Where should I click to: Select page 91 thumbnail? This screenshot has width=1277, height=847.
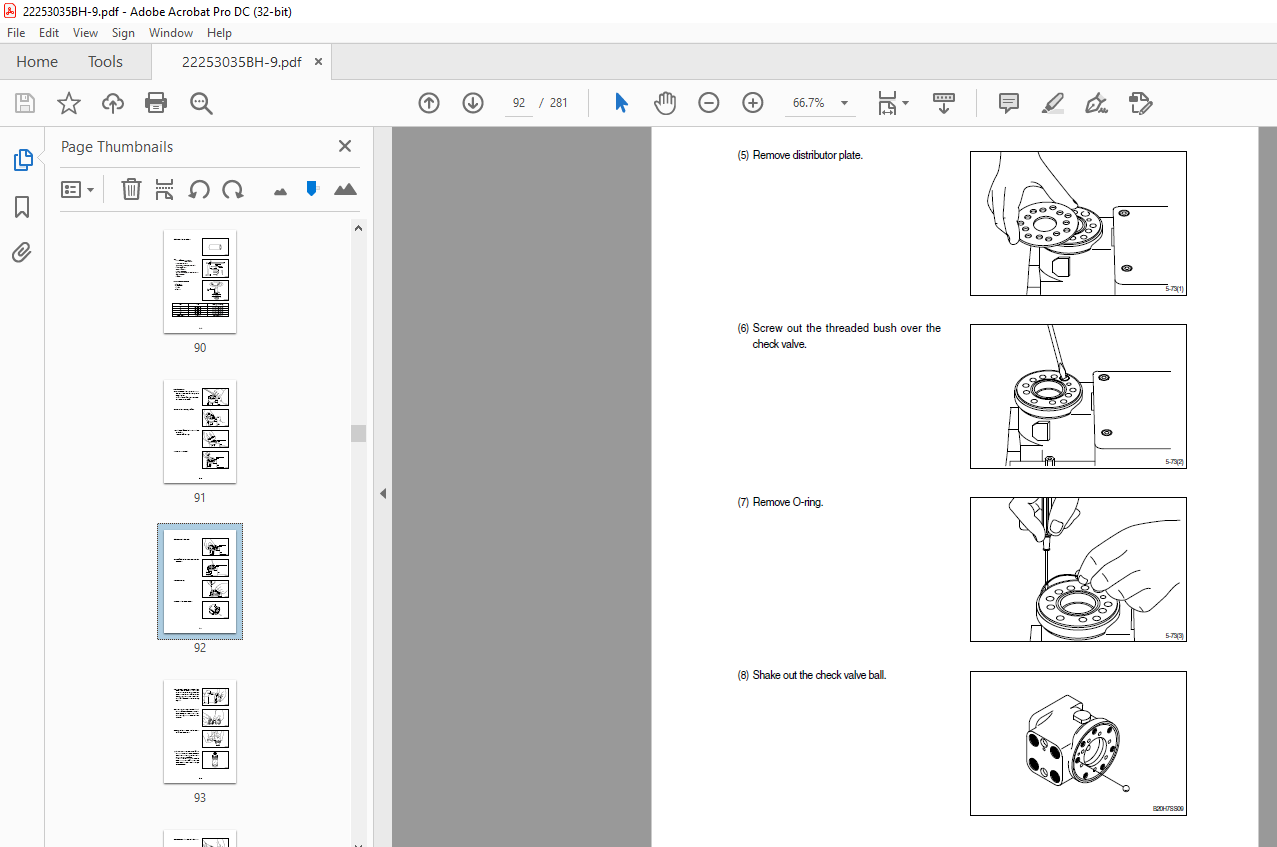pos(200,431)
